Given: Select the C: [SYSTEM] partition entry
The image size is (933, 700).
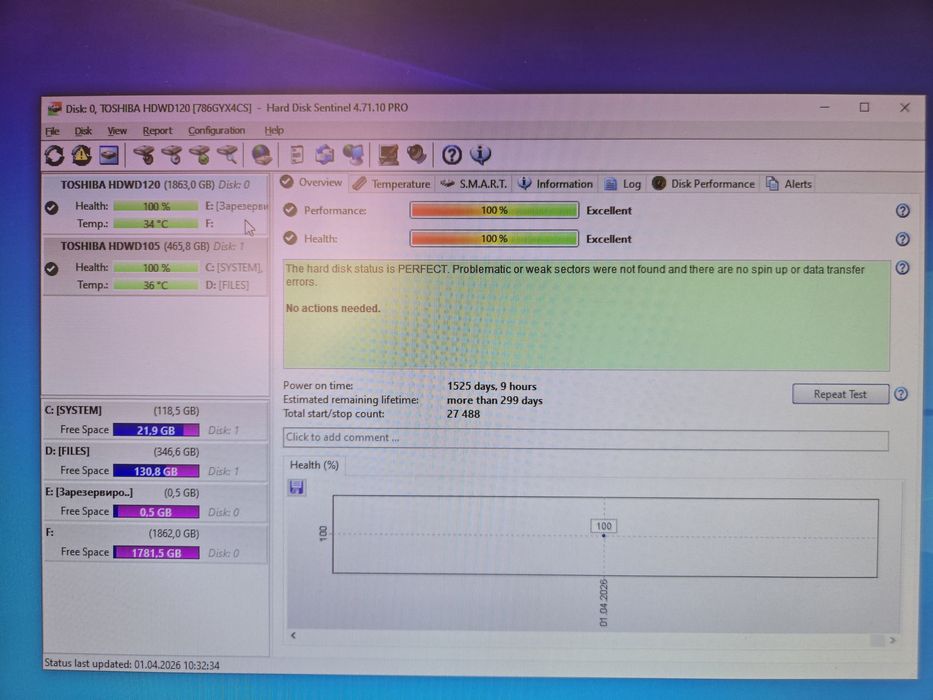Looking at the screenshot, I should (155, 420).
